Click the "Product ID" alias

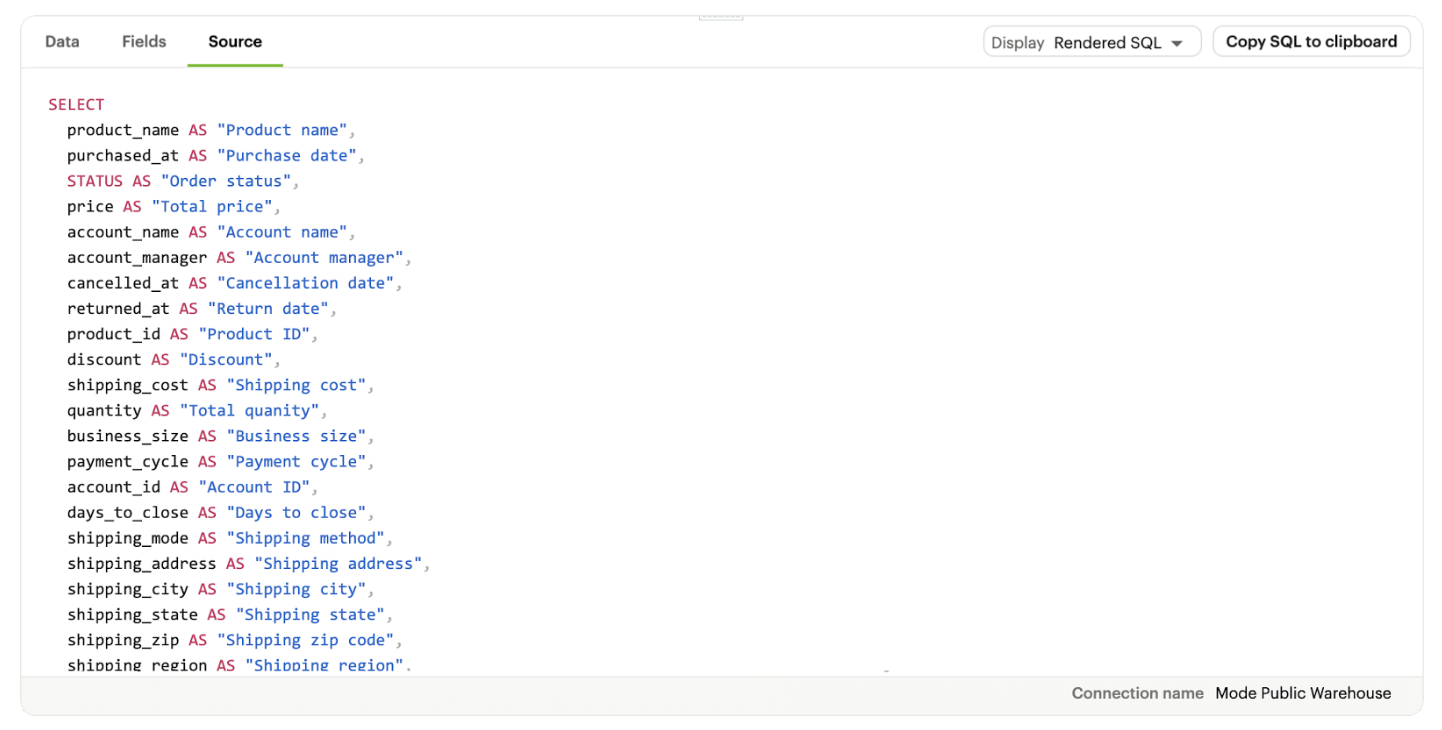254,334
